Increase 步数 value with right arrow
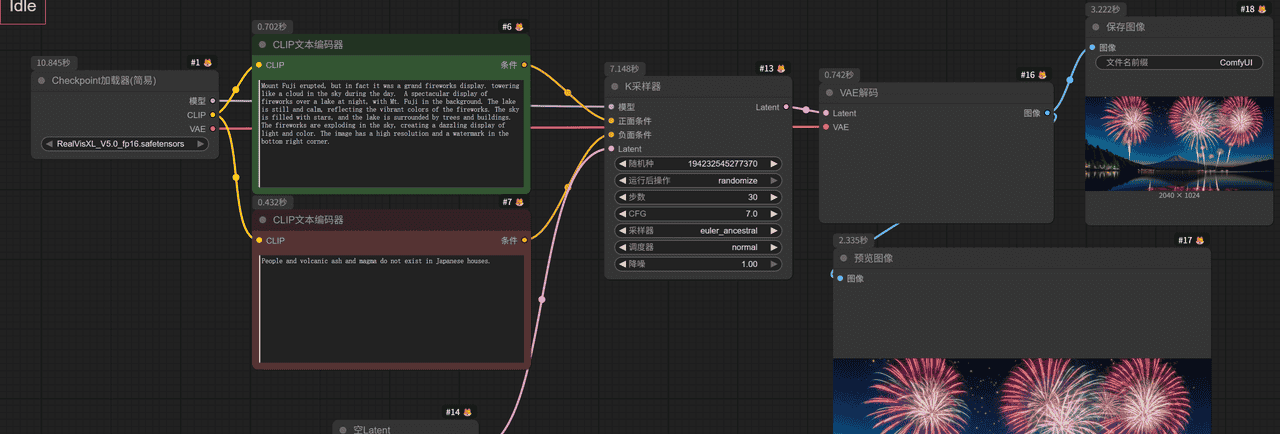 pos(773,197)
